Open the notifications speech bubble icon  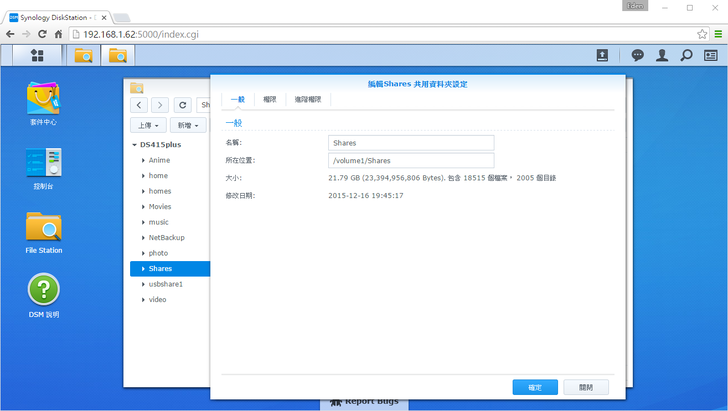point(637,55)
